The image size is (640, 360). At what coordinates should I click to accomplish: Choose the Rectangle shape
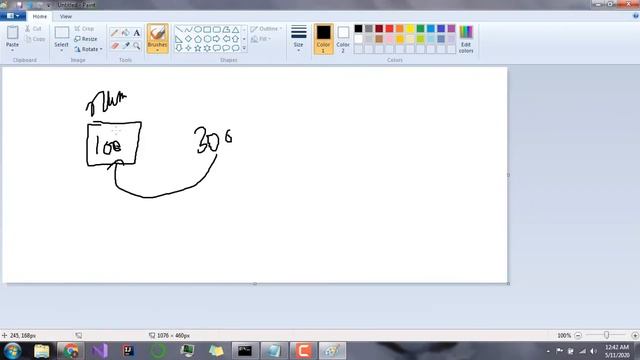(x=207, y=30)
